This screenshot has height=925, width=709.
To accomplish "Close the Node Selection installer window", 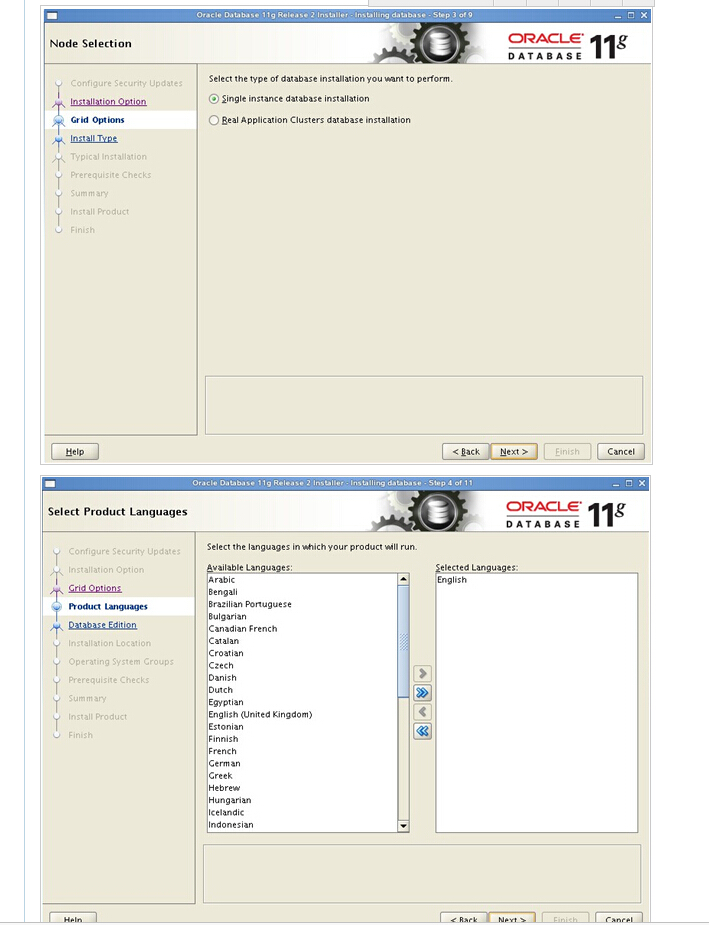I will coord(644,15).
